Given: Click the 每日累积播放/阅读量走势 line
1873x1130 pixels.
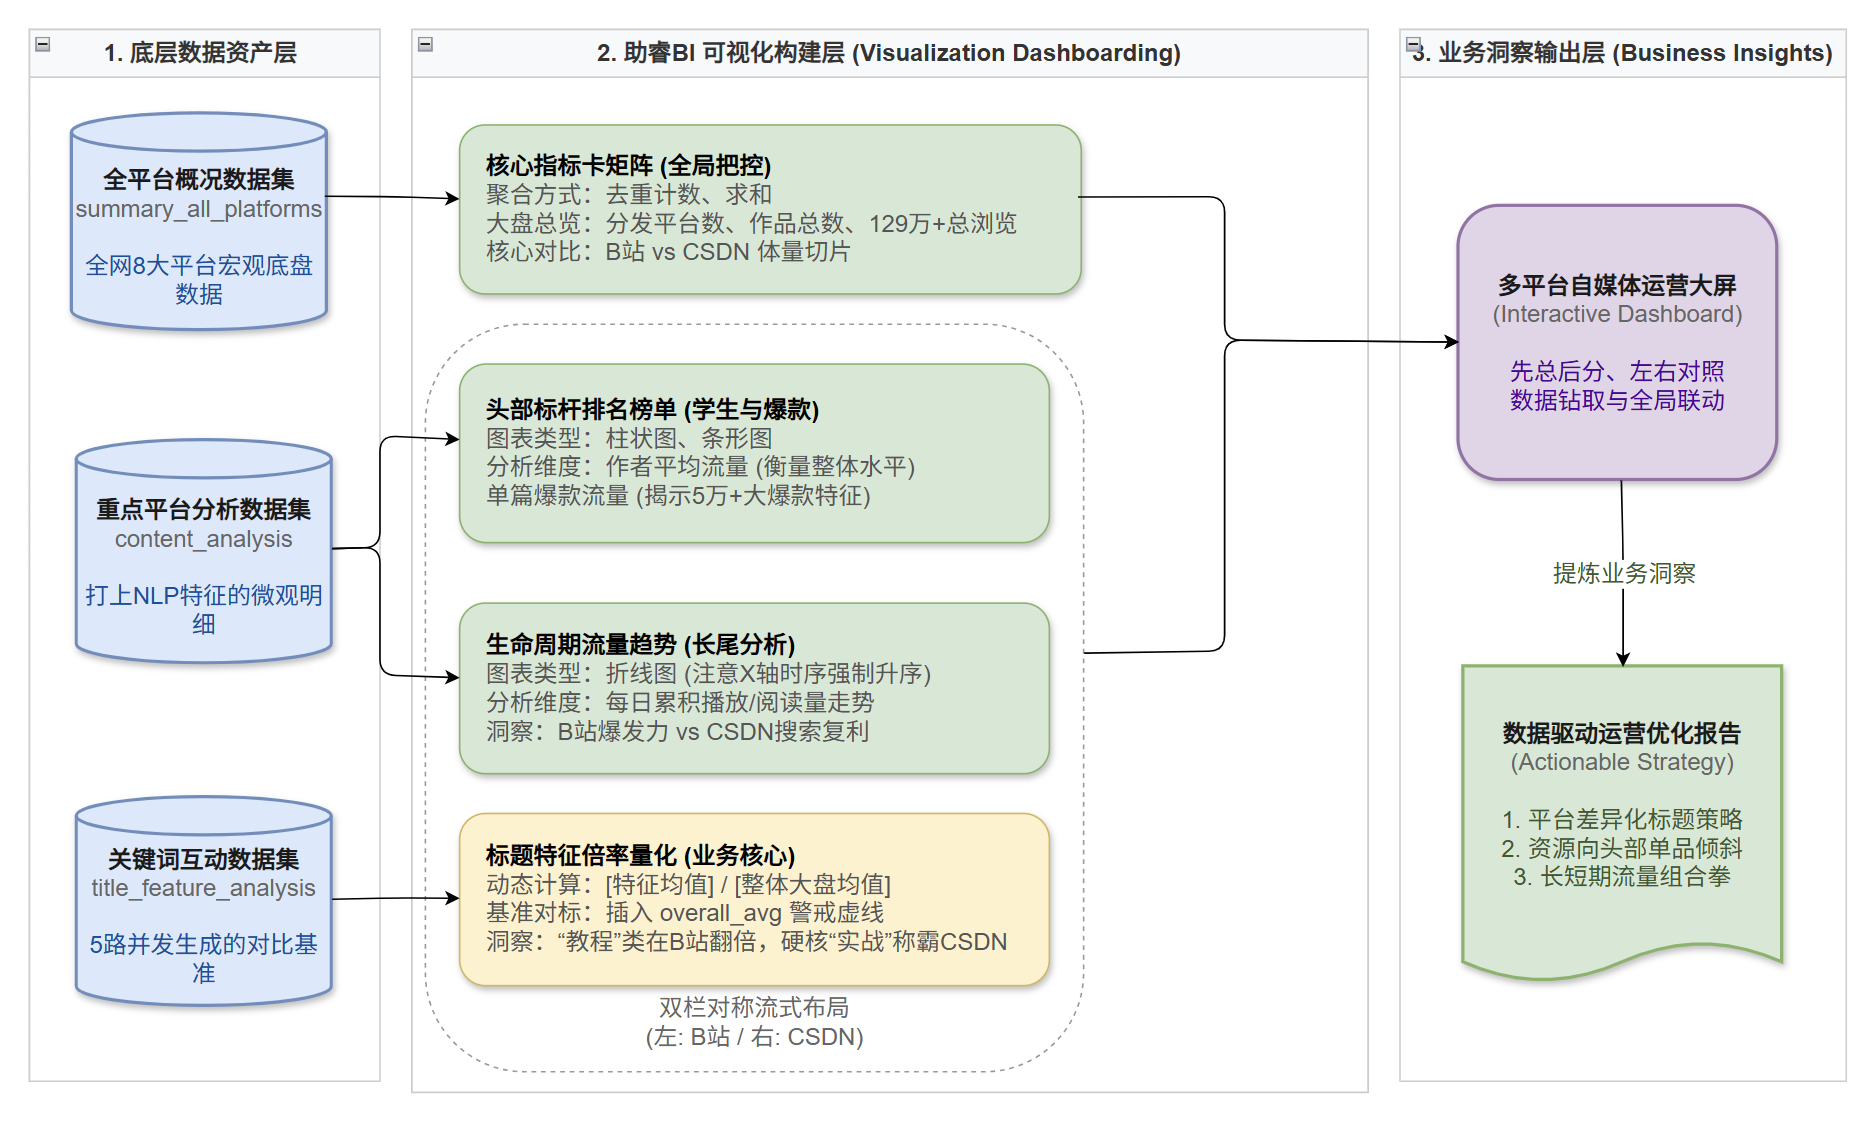Looking at the screenshot, I should pyautogui.click(x=680, y=703).
